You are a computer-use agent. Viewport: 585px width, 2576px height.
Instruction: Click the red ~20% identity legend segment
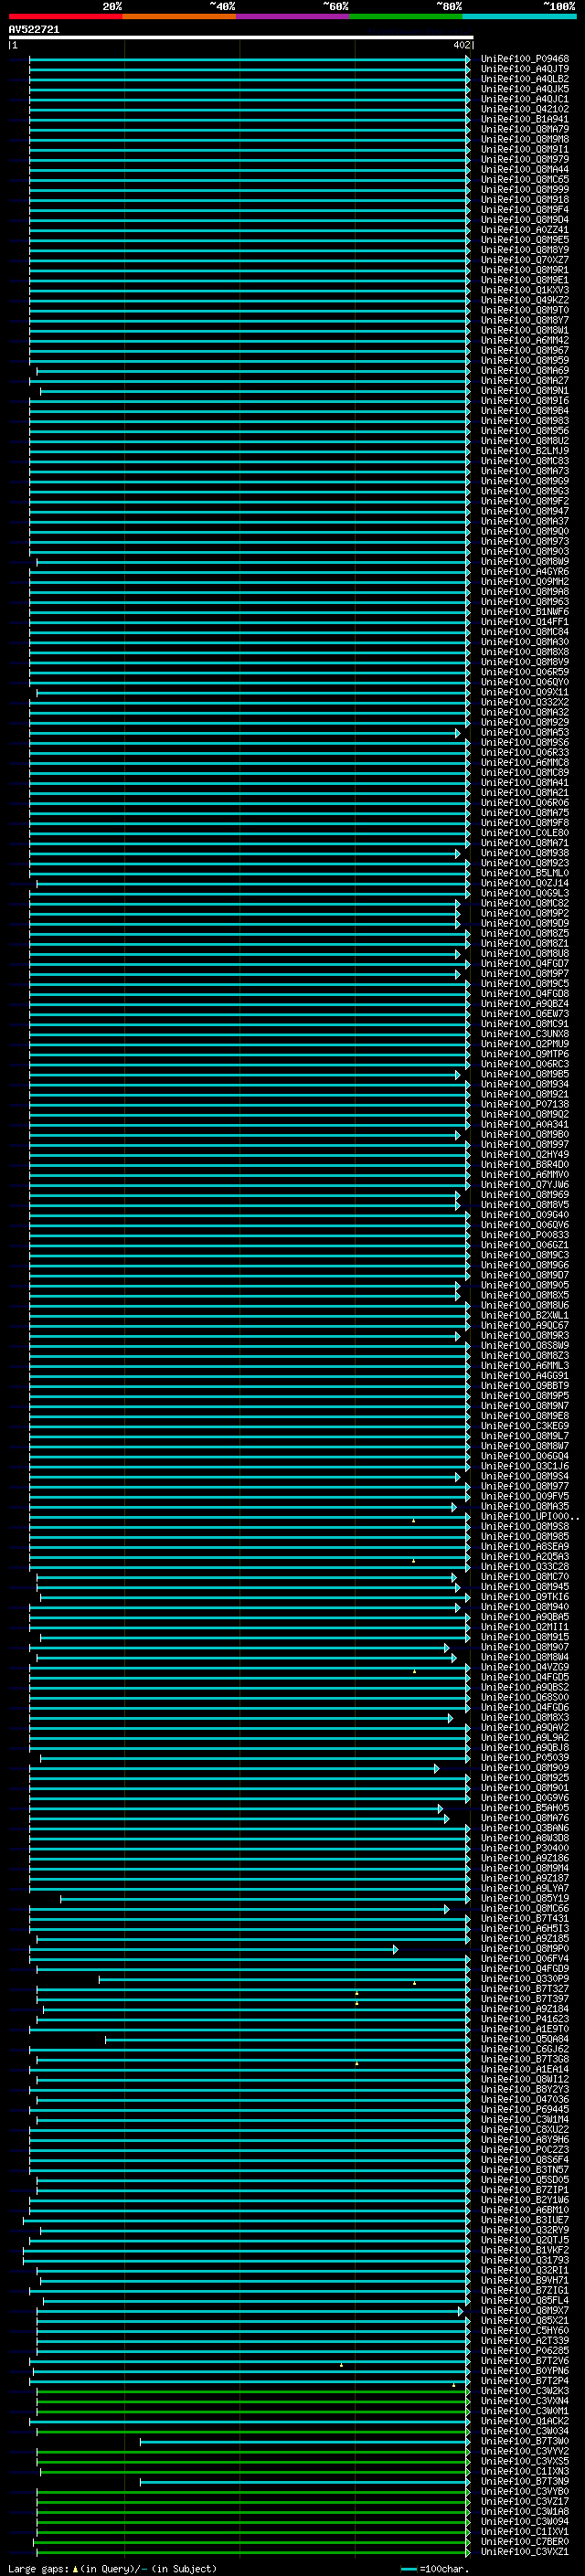65,16
